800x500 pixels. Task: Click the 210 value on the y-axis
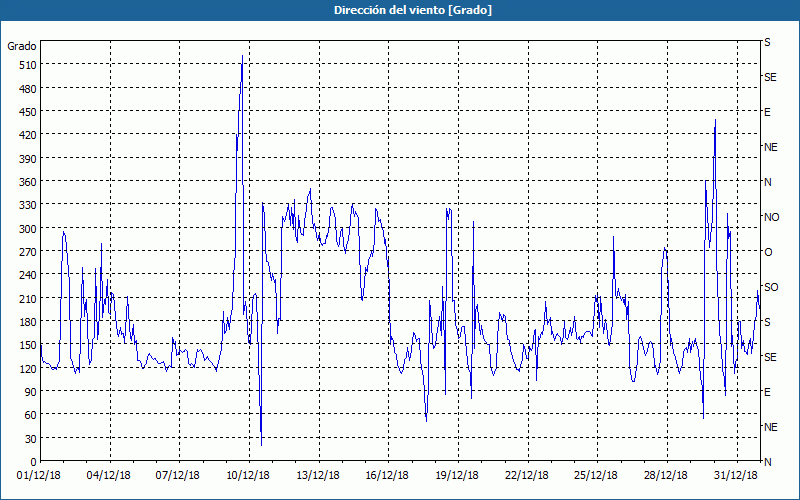pyautogui.click(x=28, y=298)
